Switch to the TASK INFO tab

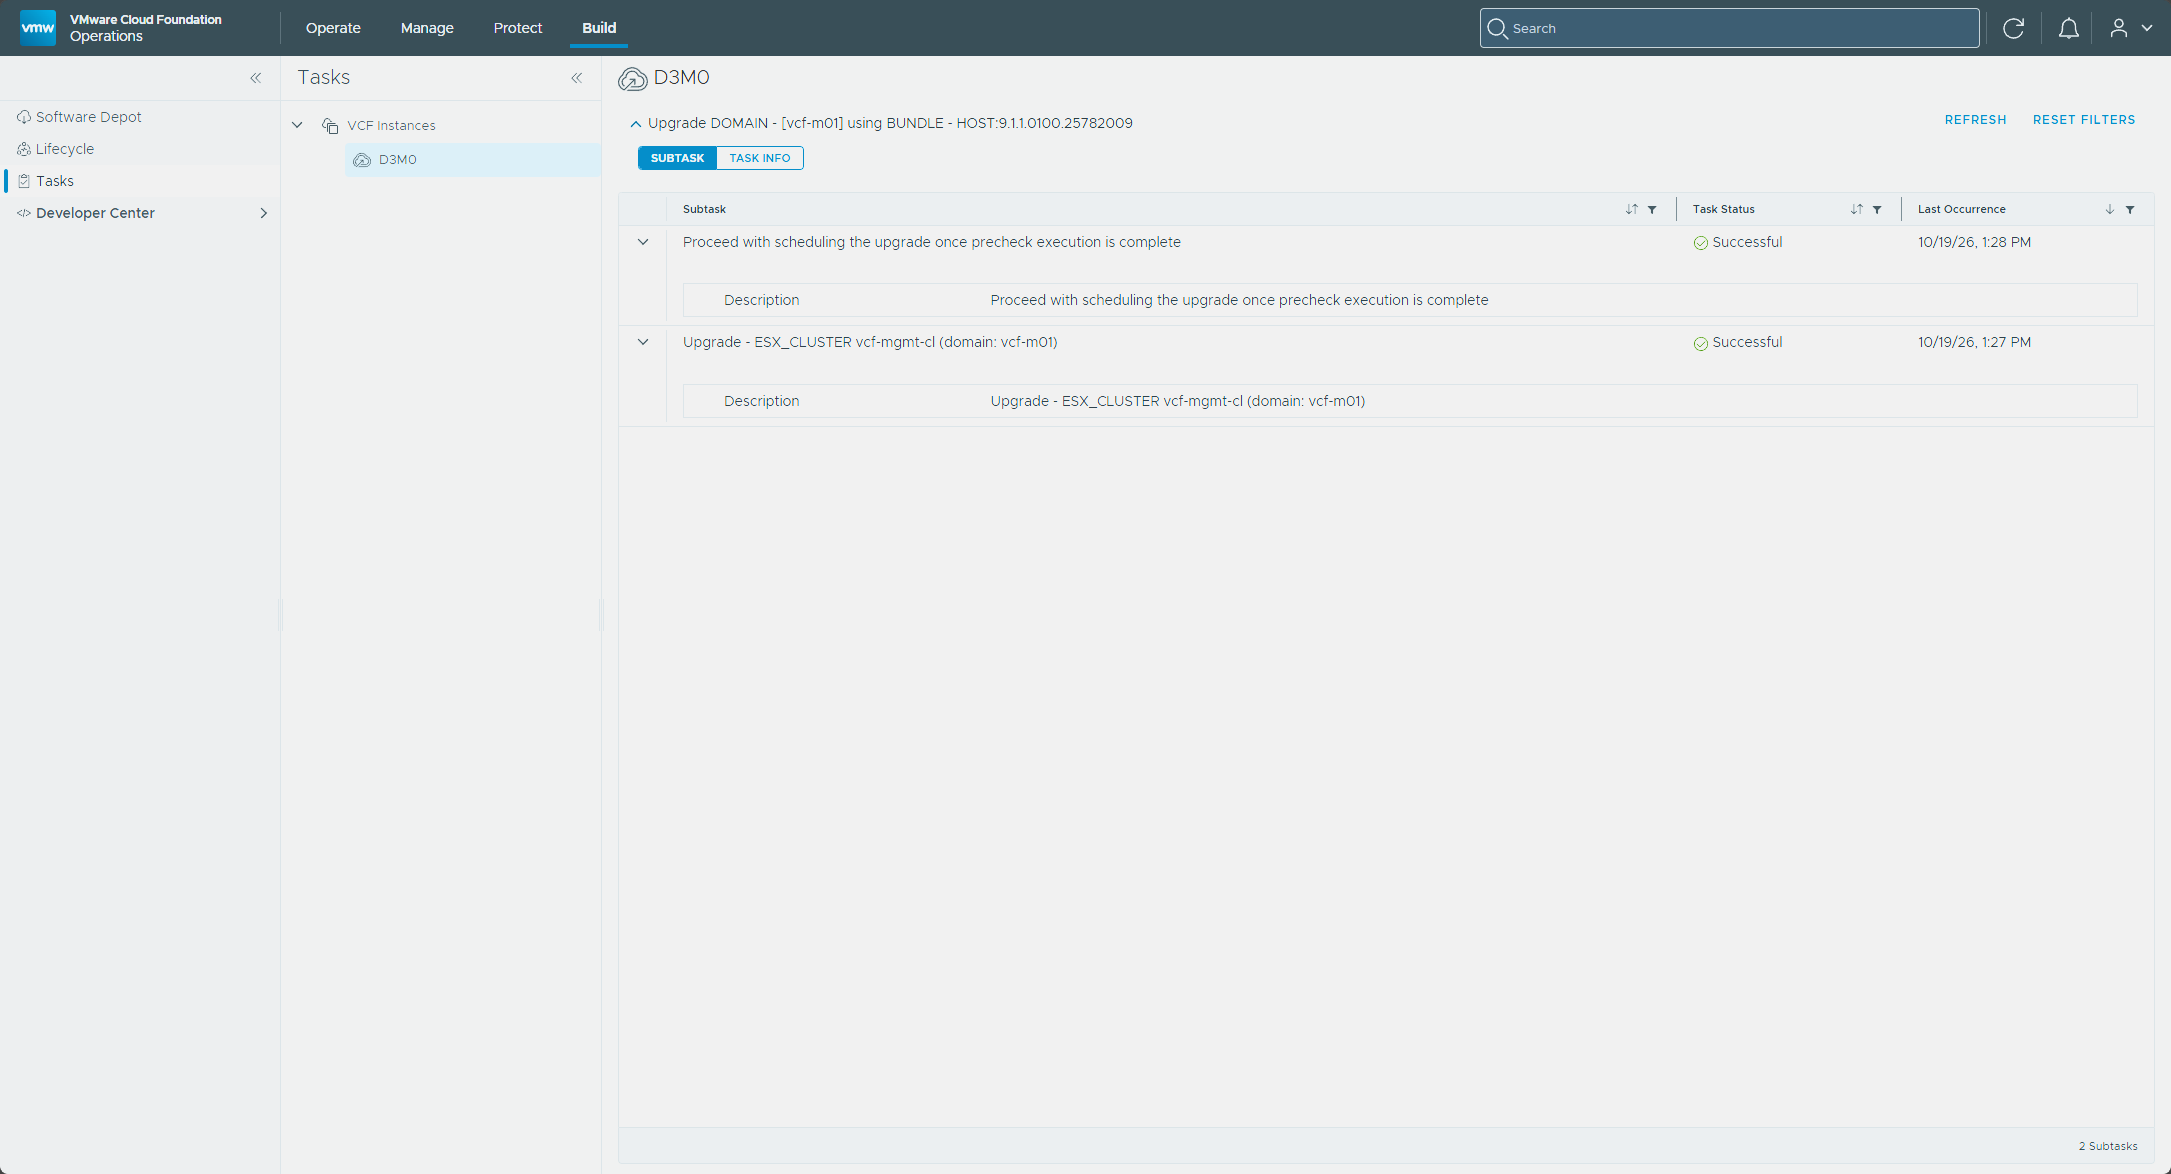(760, 158)
